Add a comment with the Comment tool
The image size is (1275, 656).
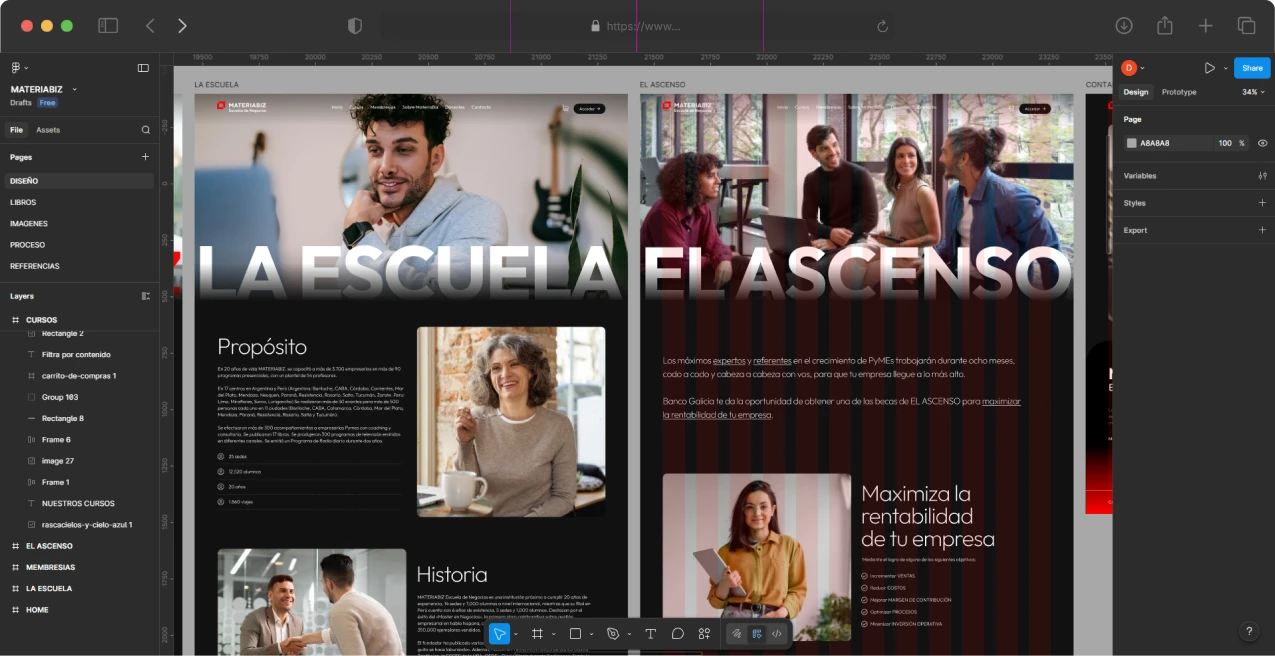677,634
